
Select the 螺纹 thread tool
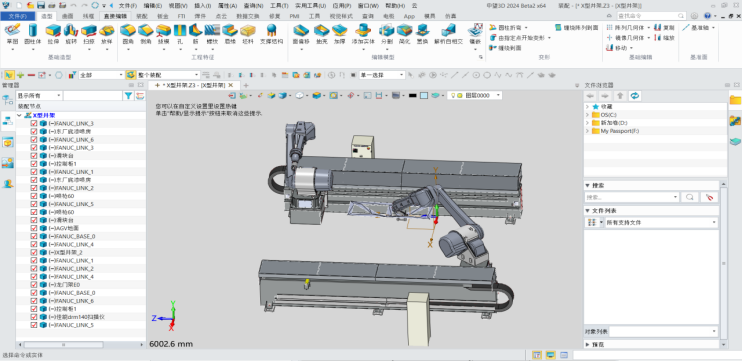click(212, 34)
